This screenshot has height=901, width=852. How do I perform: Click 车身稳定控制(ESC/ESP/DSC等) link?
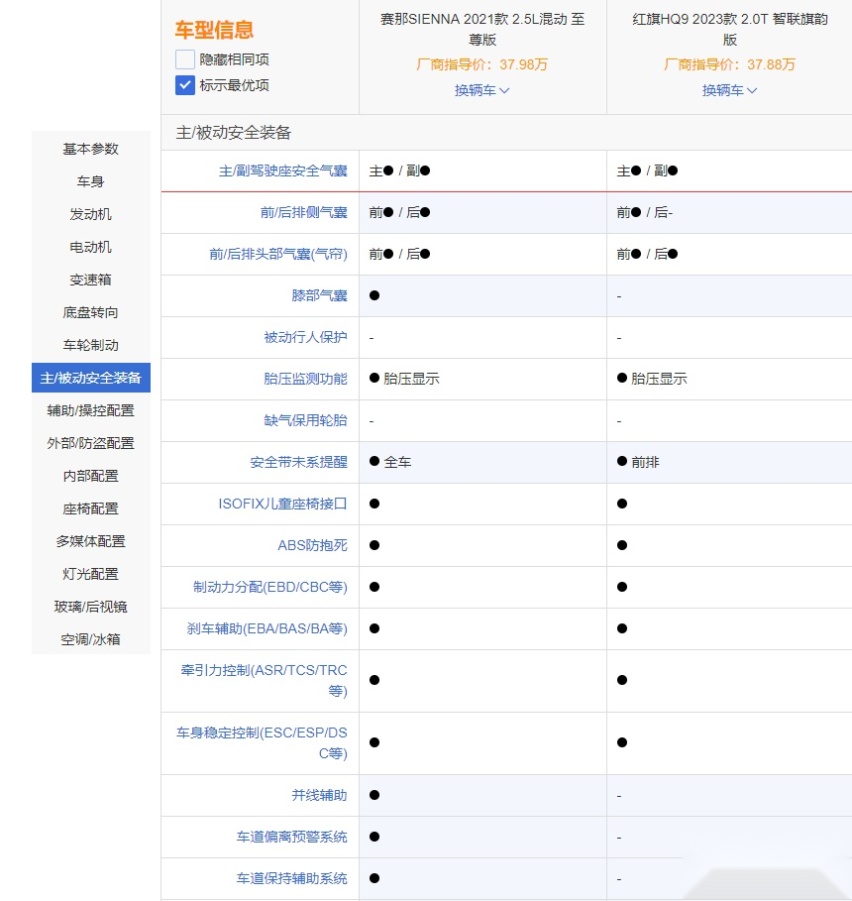262,743
